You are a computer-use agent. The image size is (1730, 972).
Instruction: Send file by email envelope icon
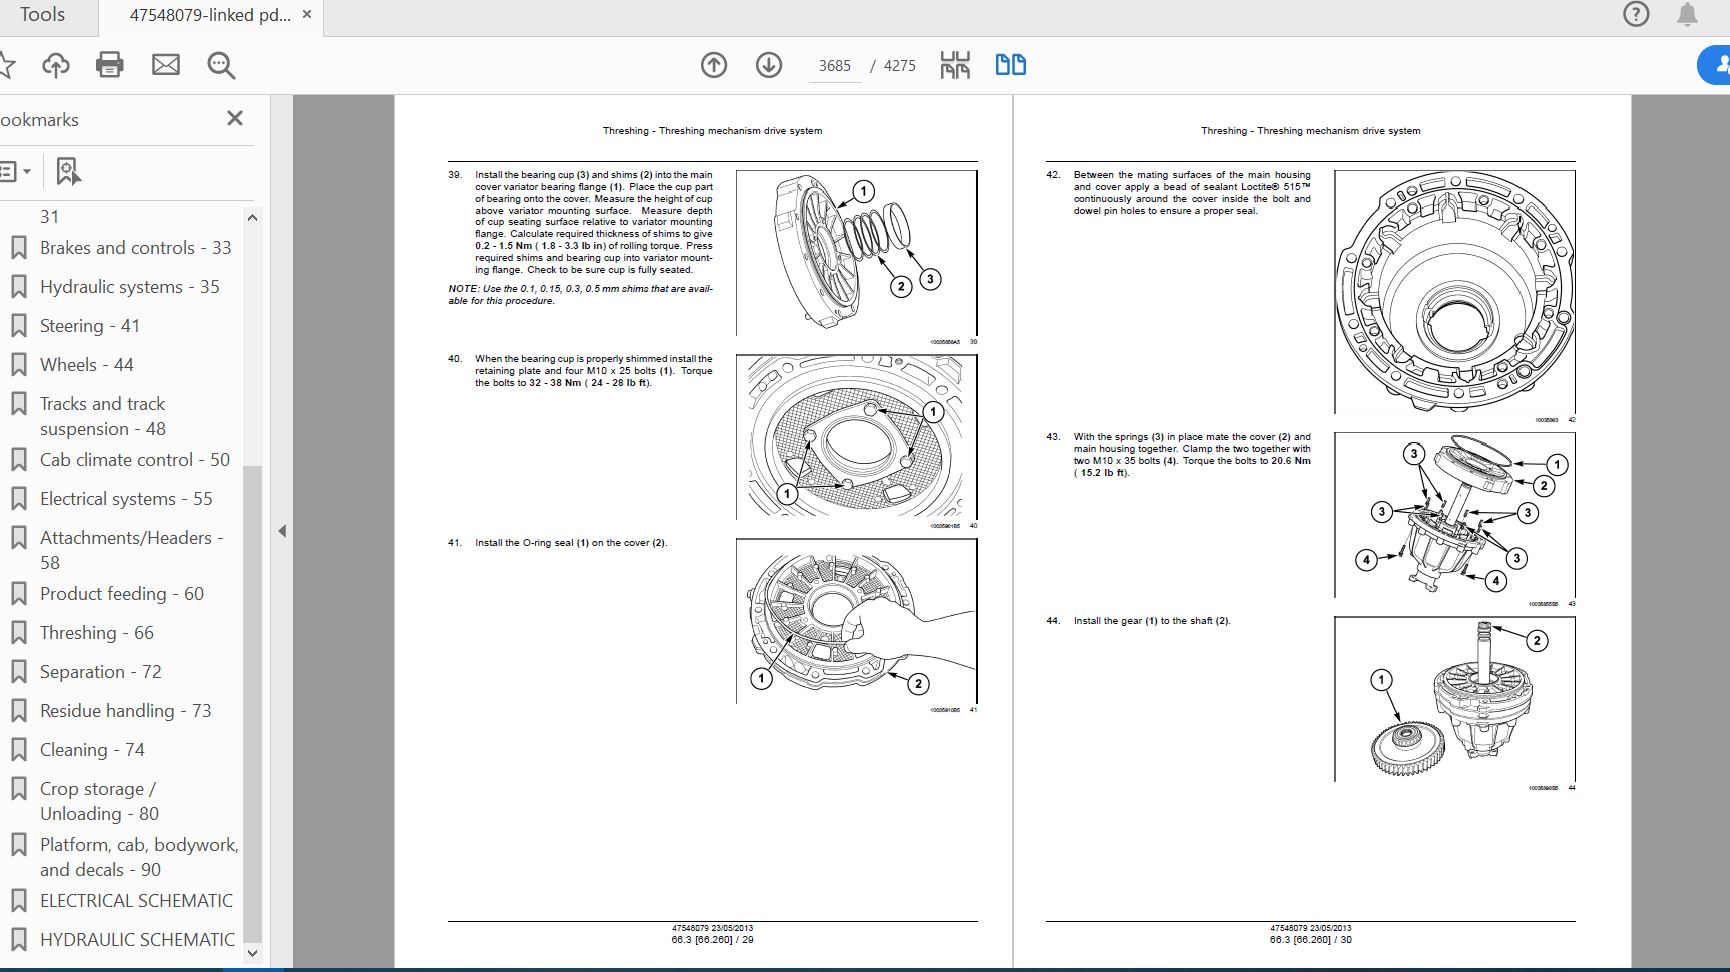click(x=166, y=65)
